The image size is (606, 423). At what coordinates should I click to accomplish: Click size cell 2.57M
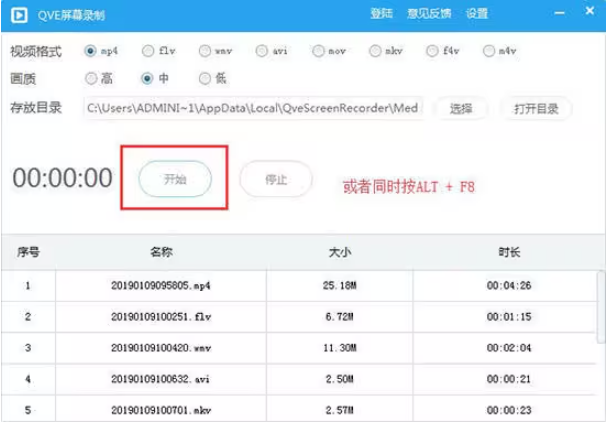pyautogui.click(x=340, y=410)
